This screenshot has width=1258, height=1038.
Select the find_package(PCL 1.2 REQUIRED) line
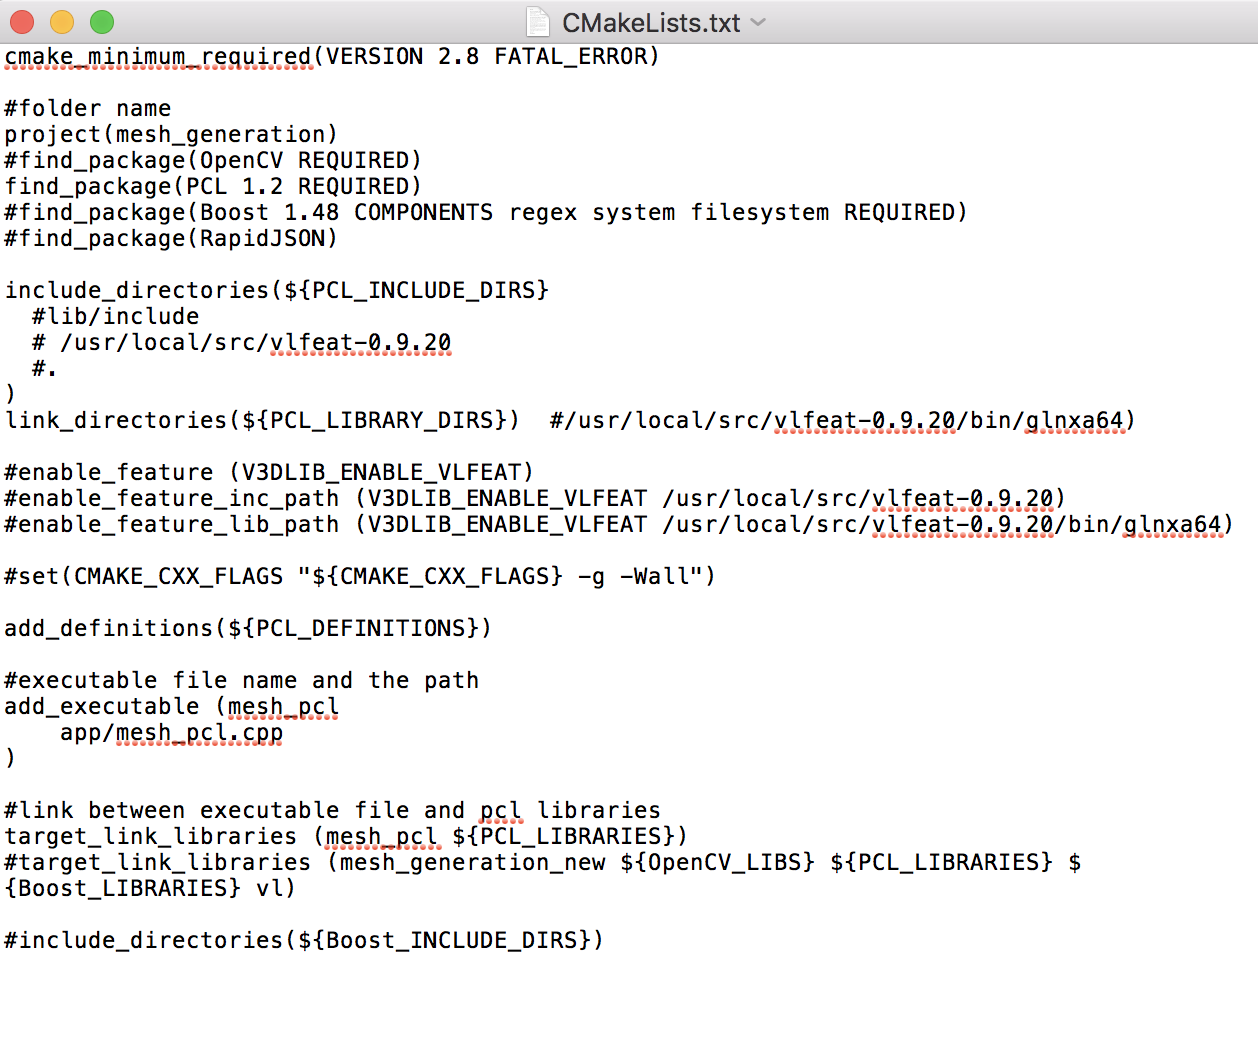(210, 186)
